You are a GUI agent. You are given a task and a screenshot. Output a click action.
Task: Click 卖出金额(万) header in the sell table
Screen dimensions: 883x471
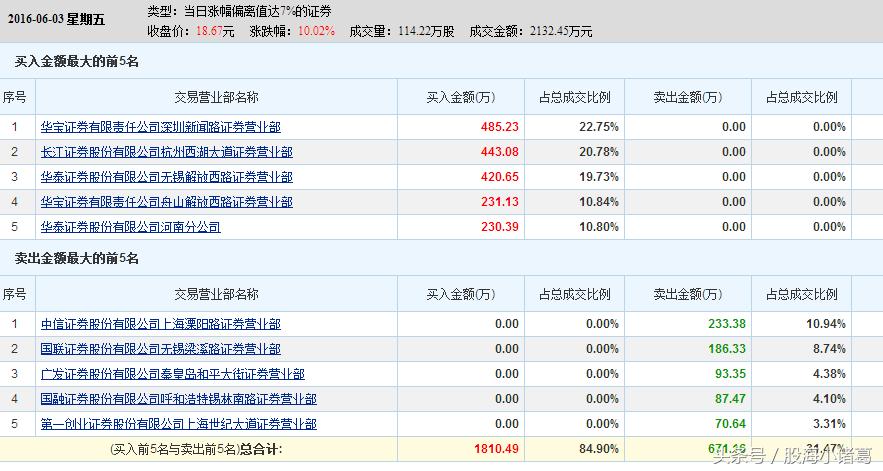688,294
